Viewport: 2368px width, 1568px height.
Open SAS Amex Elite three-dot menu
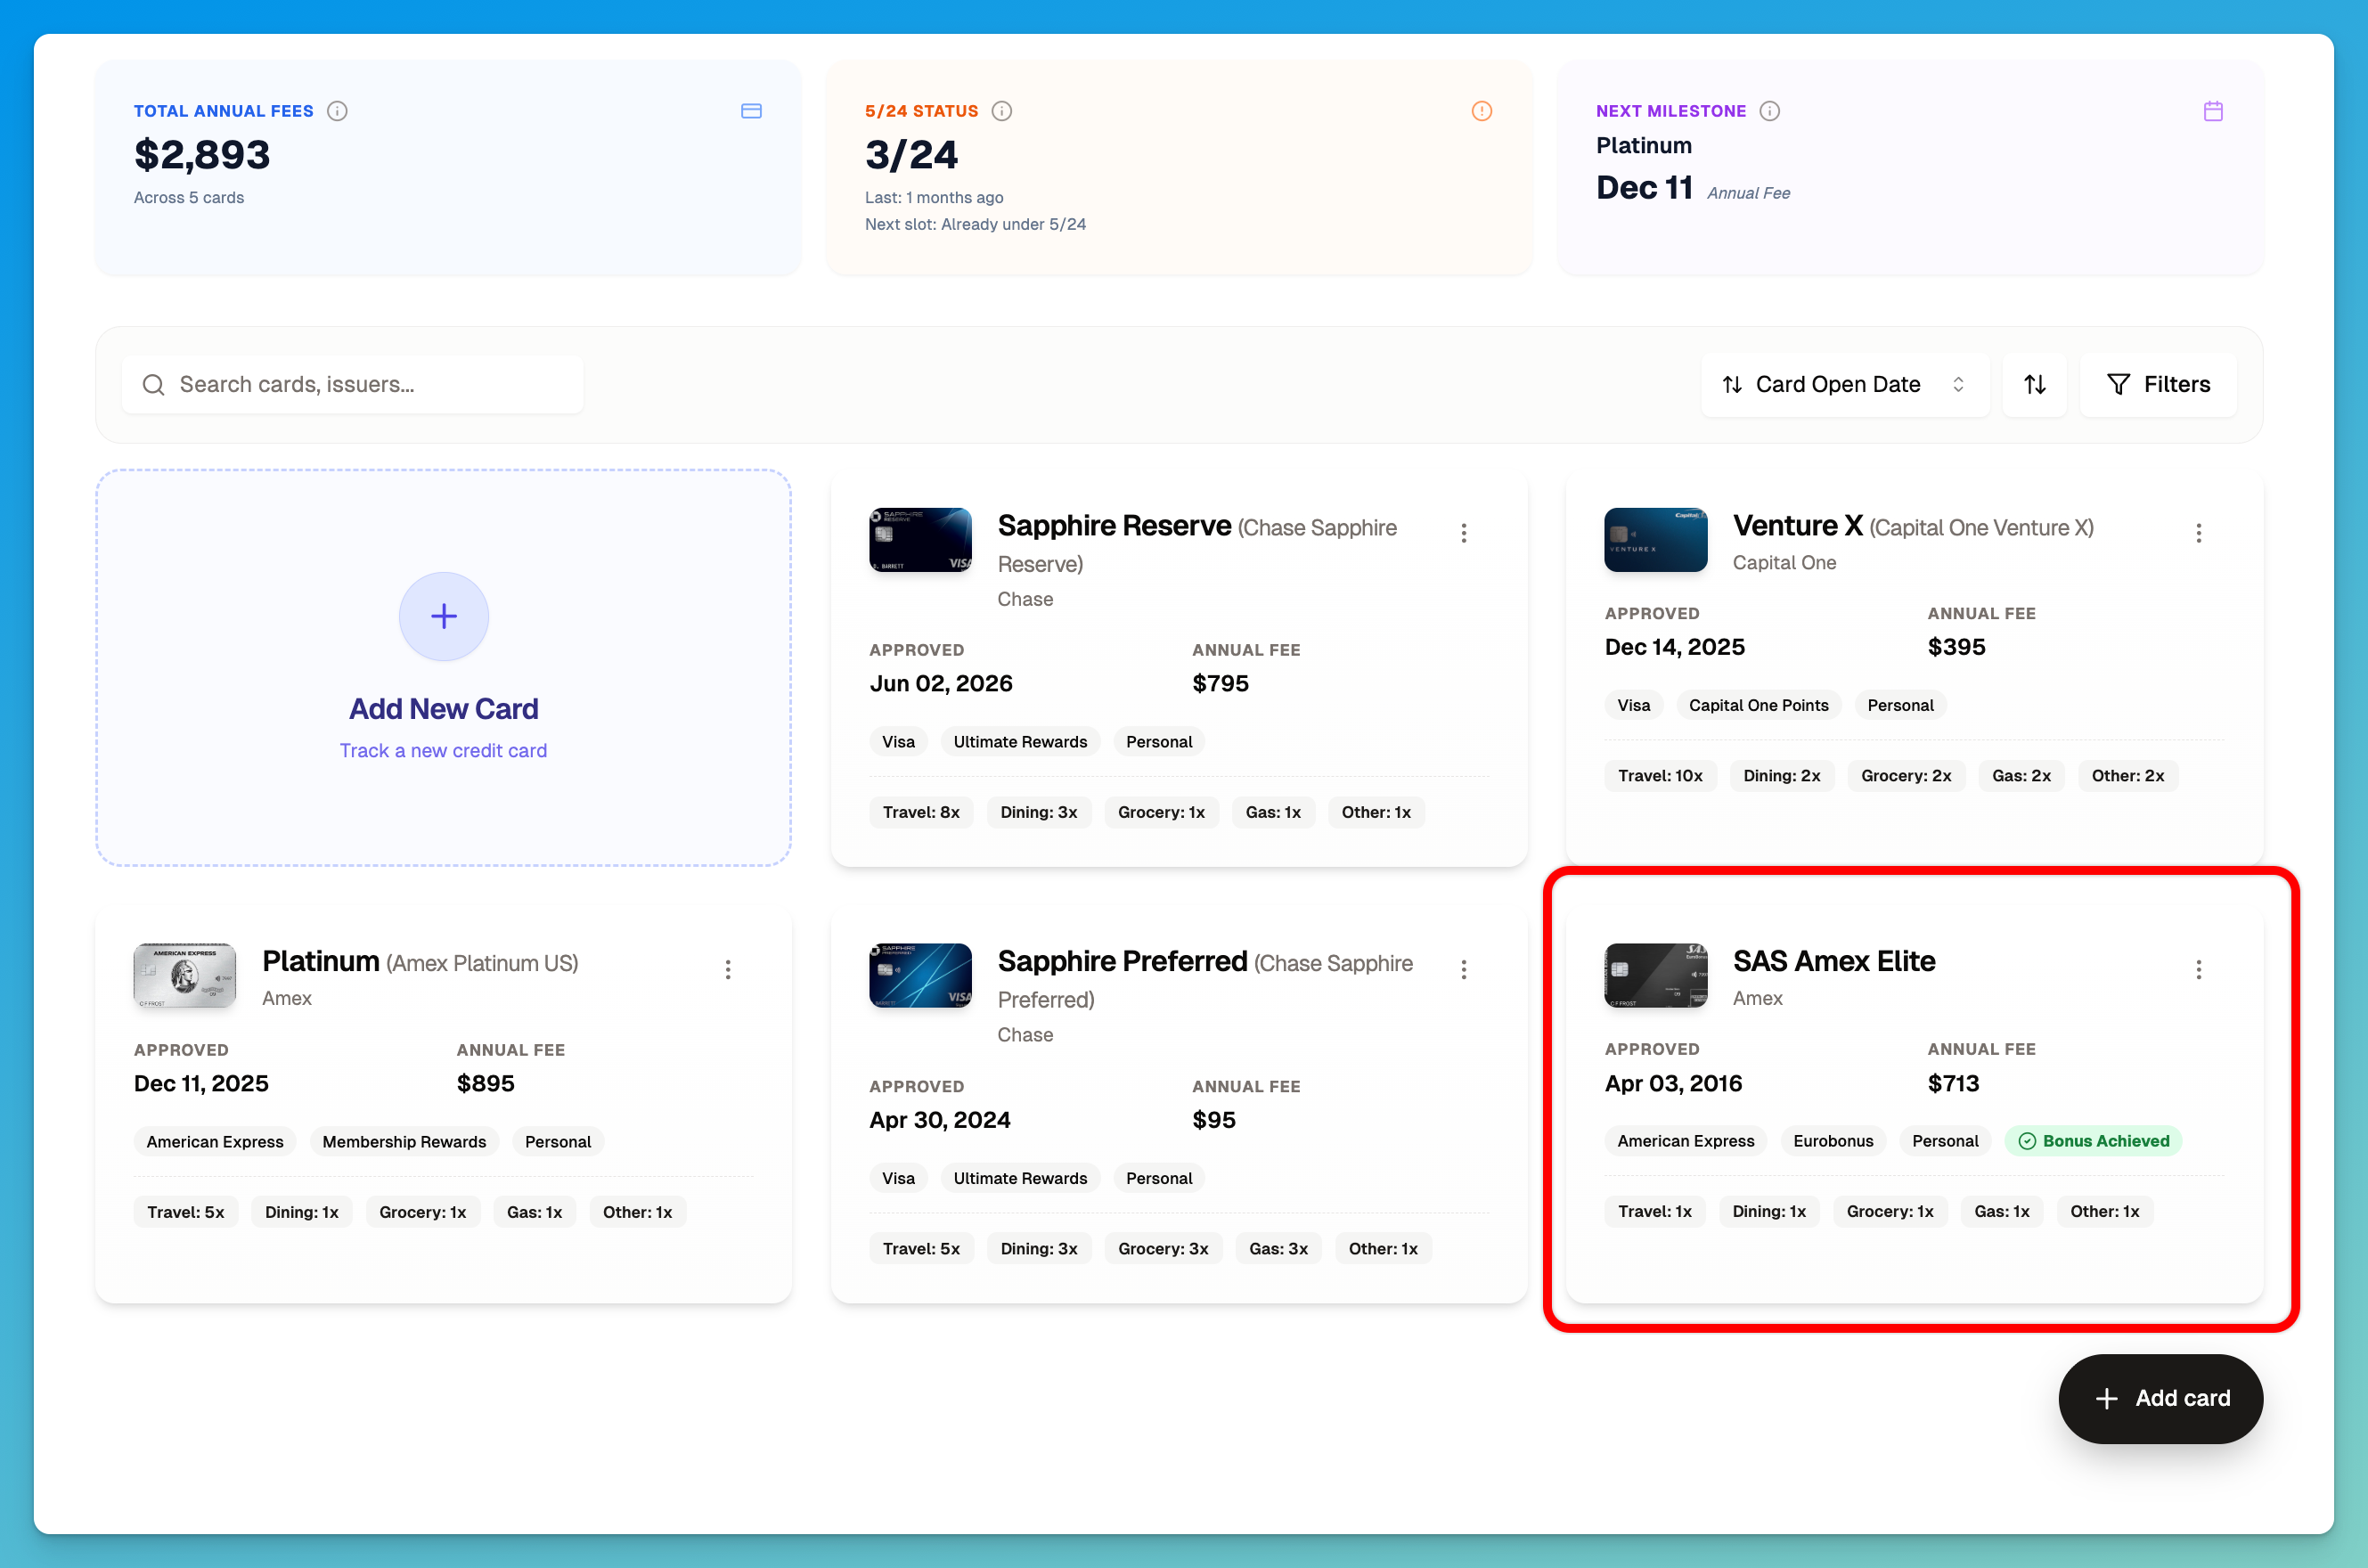tap(2198, 969)
